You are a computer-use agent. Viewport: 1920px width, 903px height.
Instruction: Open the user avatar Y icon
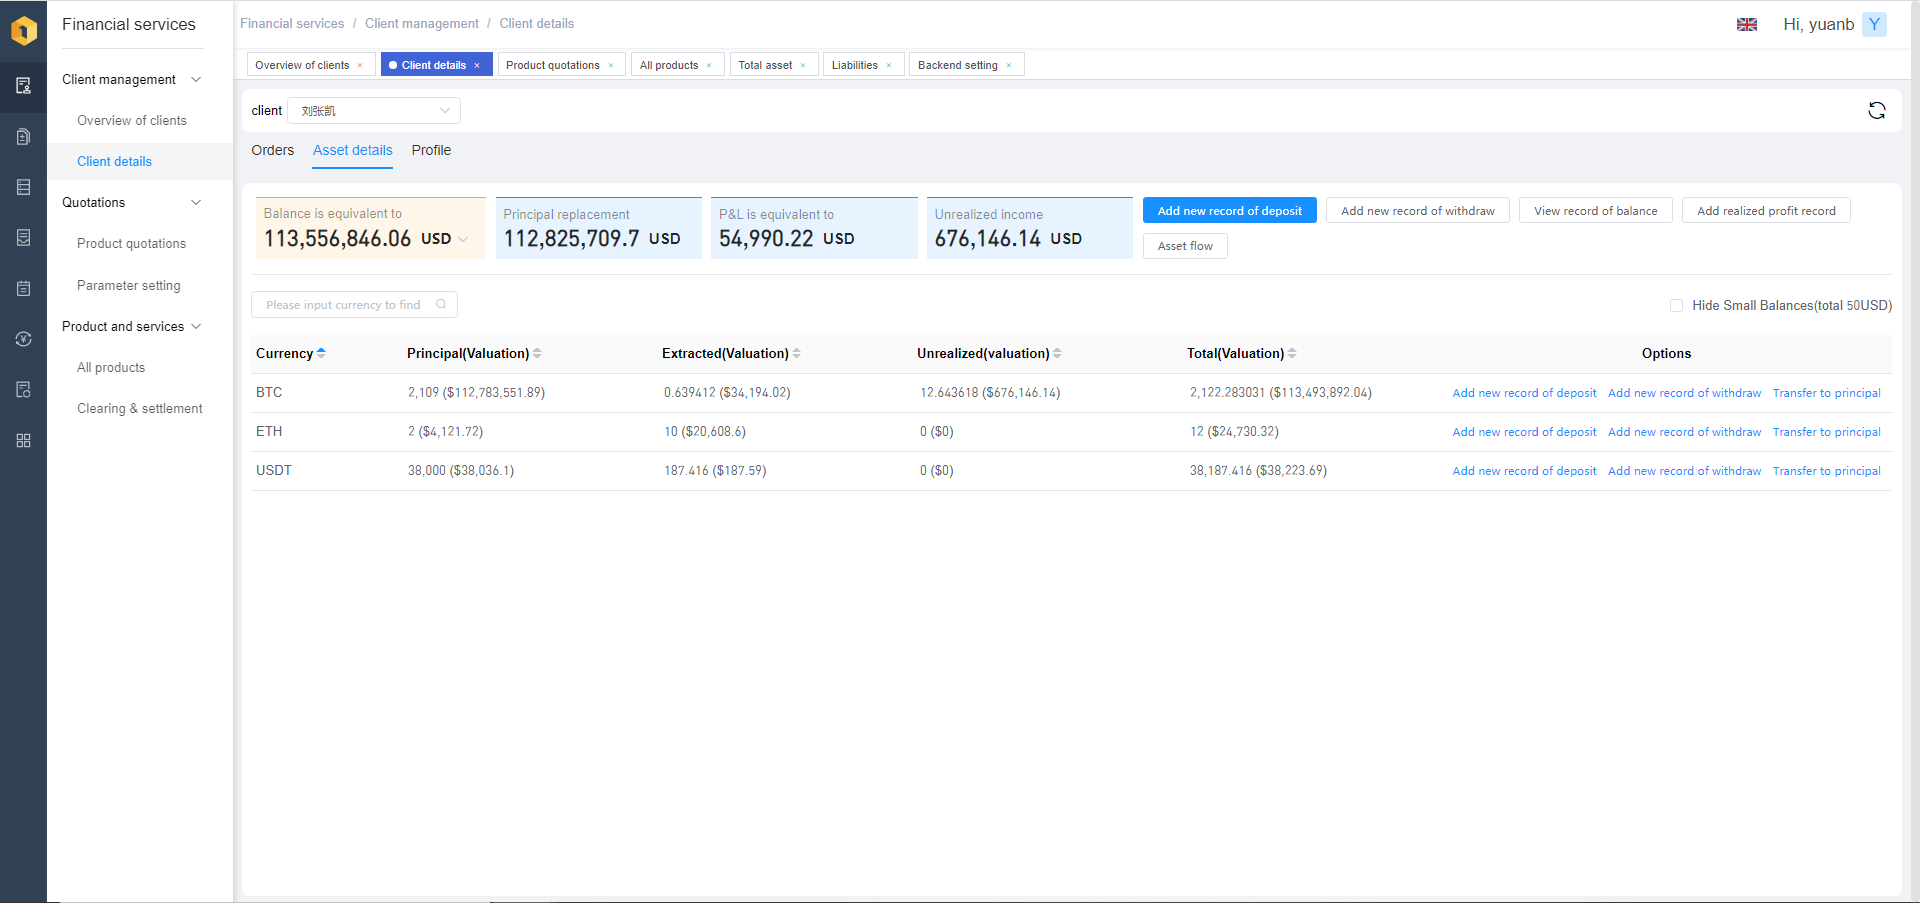[x=1874, y=24]
